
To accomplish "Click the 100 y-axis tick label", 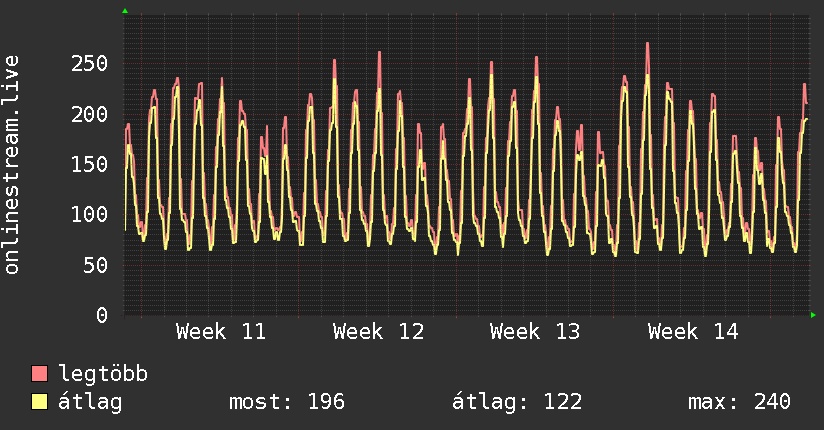I will (89, 214).
